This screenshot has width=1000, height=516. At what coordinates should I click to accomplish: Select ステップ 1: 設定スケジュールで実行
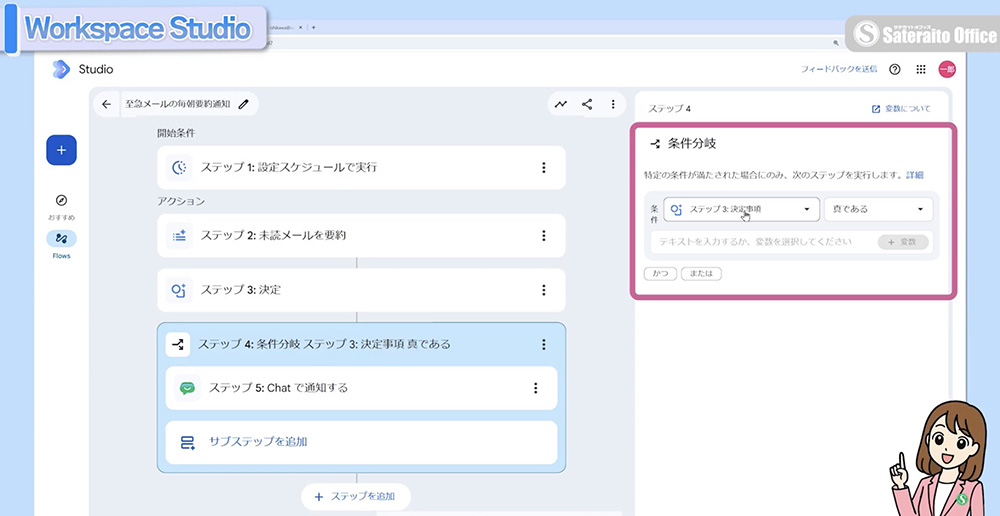(361, 168)
